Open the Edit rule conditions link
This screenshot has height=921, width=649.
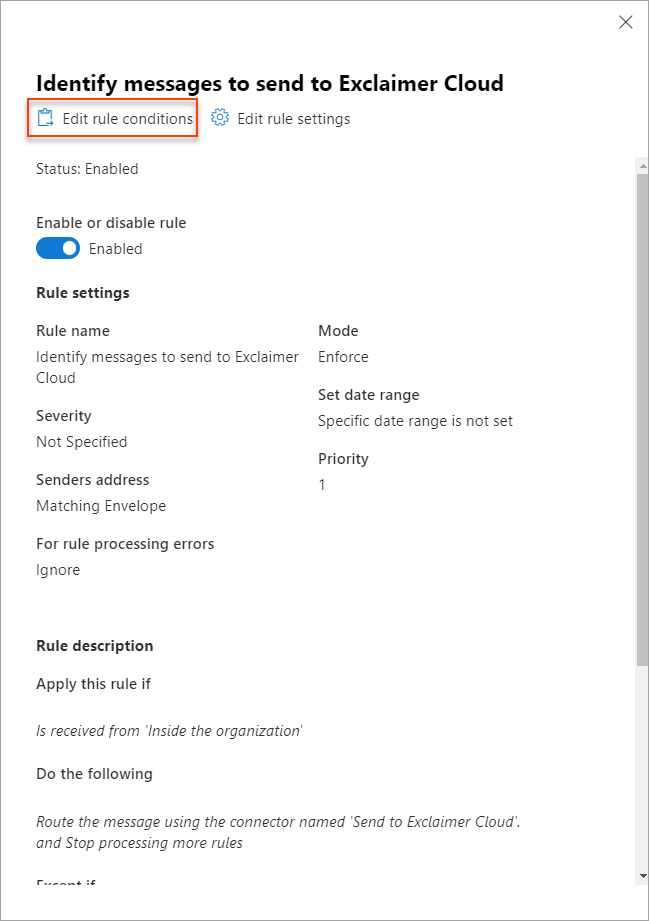pyautogui.click(x=127, y=119)
